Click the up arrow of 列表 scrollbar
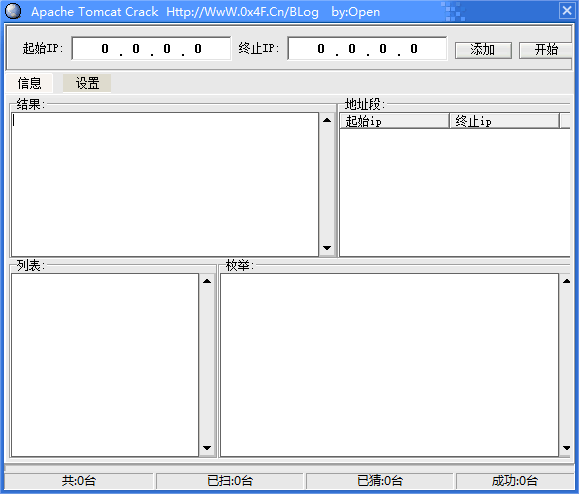The width and height of the screenshot is (579, 494). (x=207, y=281)
